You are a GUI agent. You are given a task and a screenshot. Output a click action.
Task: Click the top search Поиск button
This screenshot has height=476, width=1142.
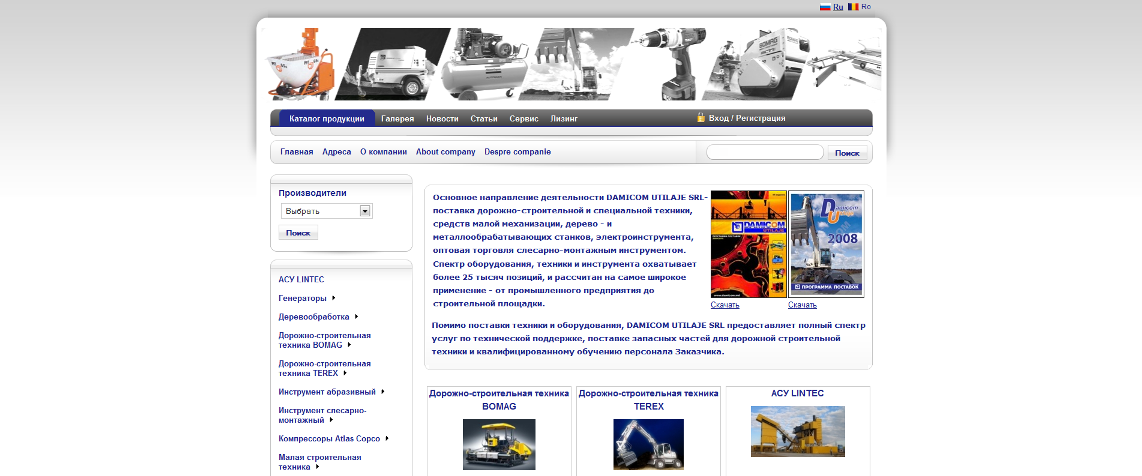tap(847, 153)
